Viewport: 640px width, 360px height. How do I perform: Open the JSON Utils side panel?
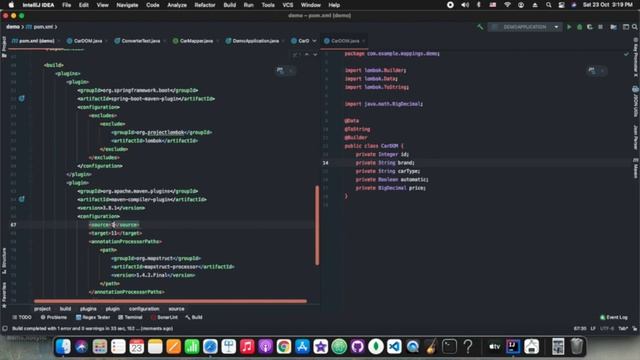click(x=636, y=101)
